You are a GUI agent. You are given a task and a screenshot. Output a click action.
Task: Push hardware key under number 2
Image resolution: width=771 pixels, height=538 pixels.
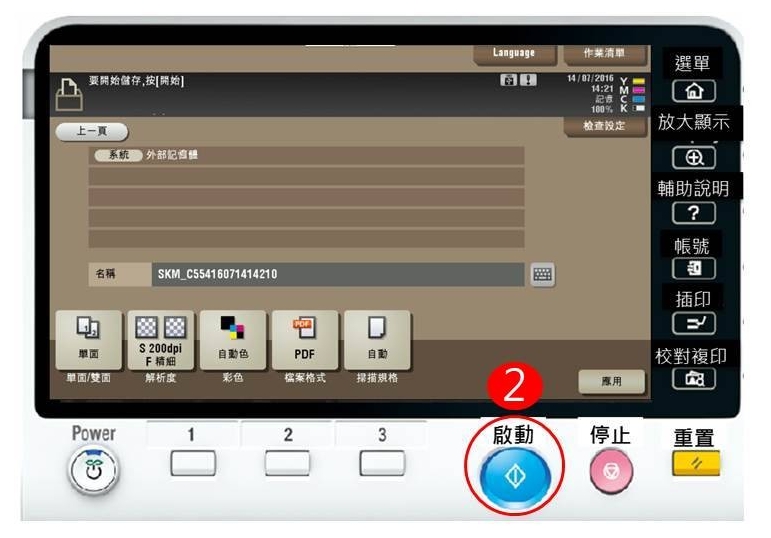coord(288,463)
